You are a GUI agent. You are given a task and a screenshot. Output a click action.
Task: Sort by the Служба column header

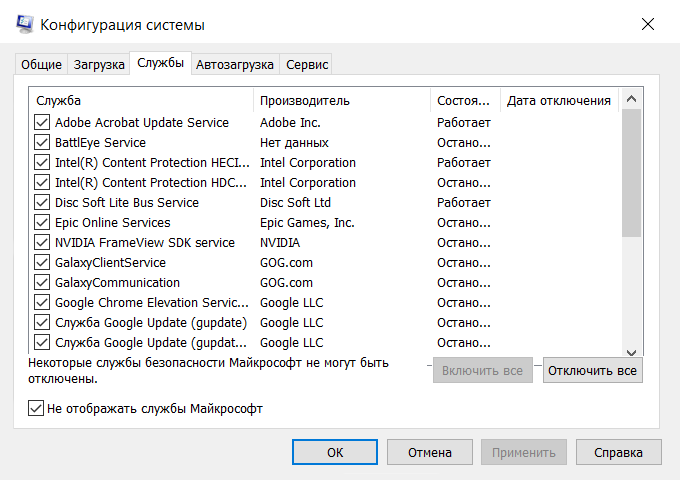pos(141,101)
